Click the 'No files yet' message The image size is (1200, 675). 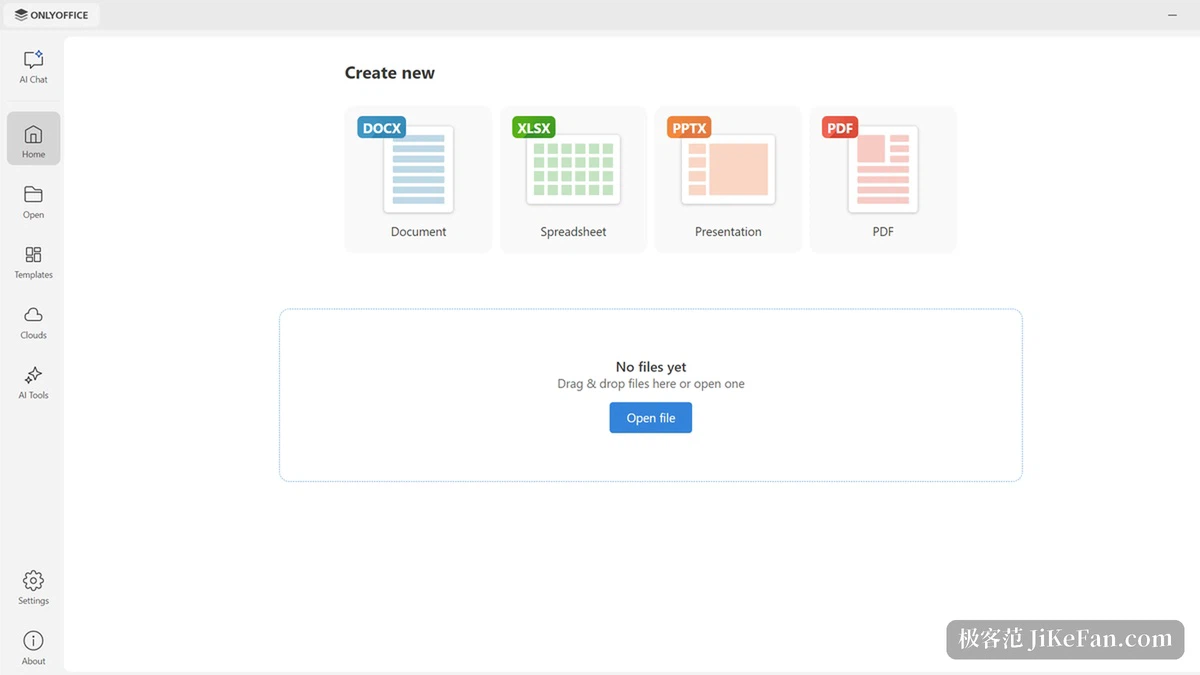point(651,367)
